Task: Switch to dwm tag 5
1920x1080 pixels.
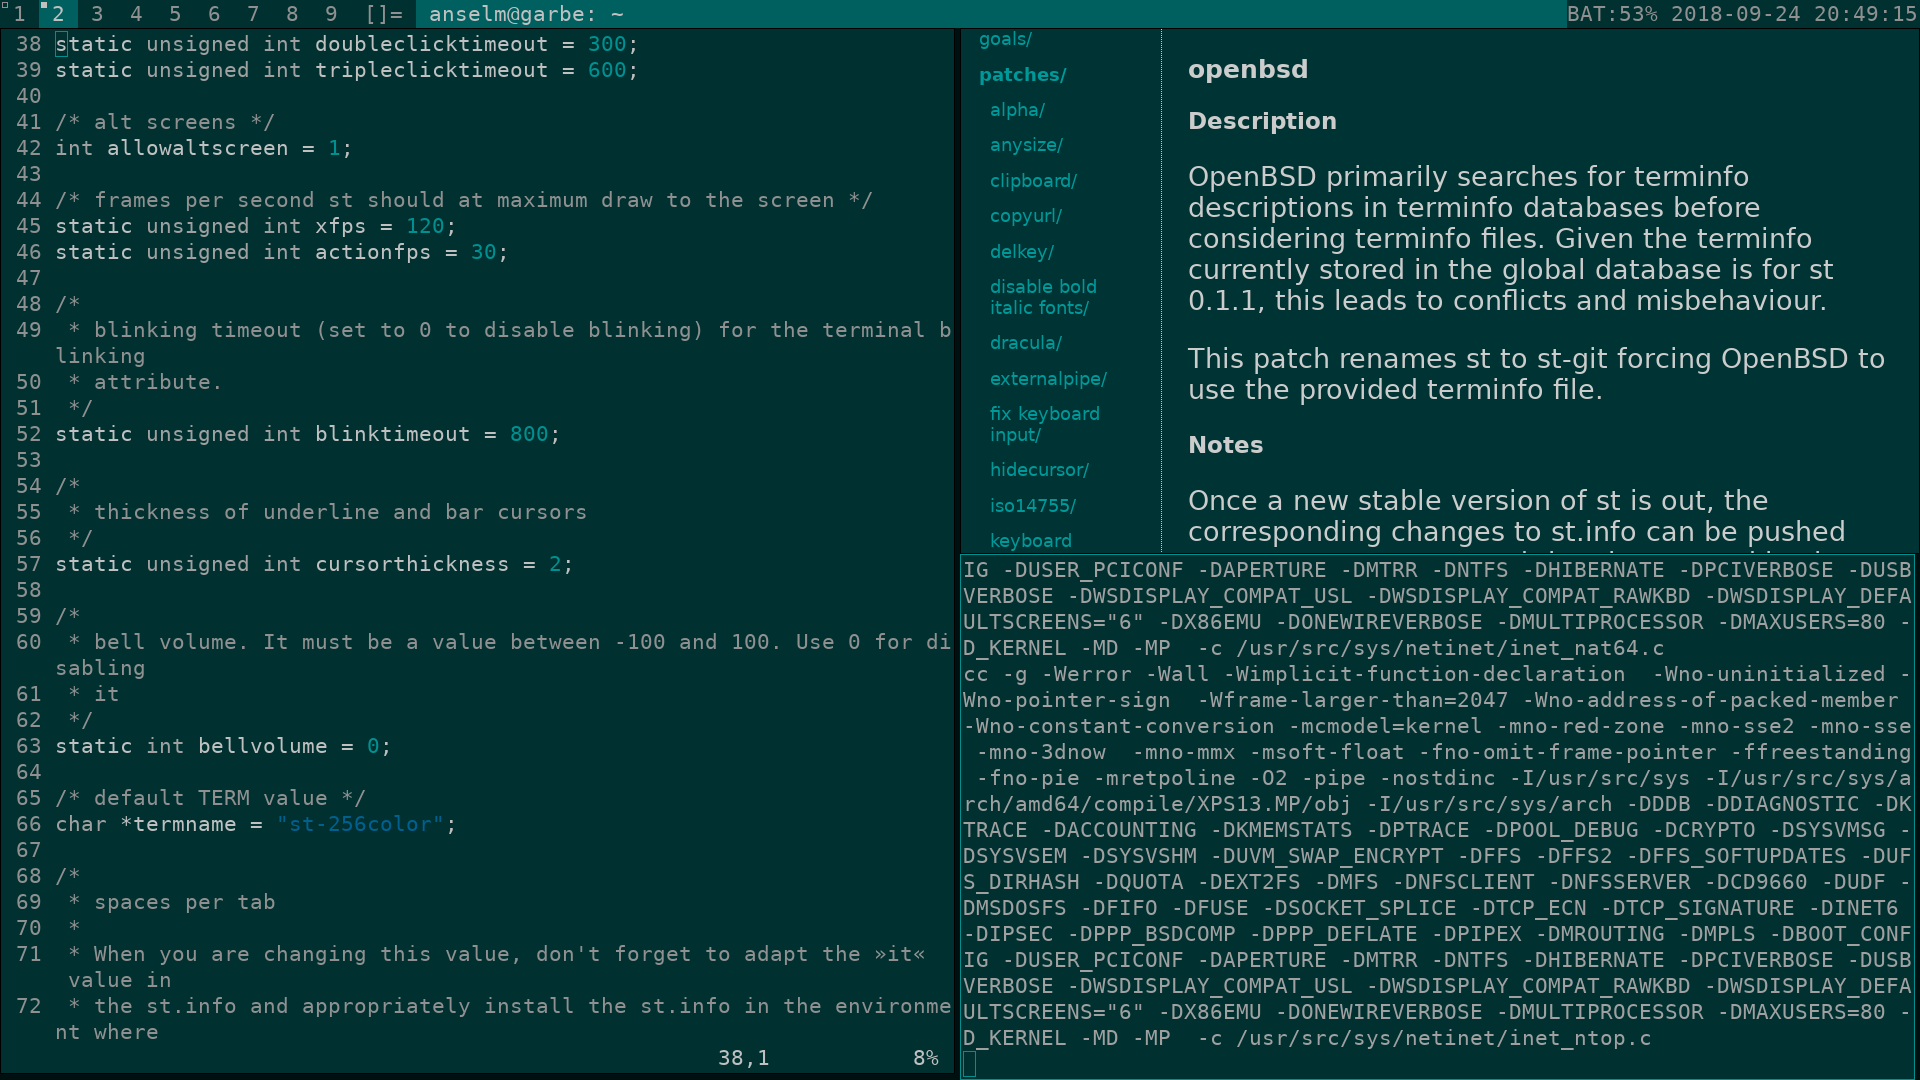Action: 175,14
